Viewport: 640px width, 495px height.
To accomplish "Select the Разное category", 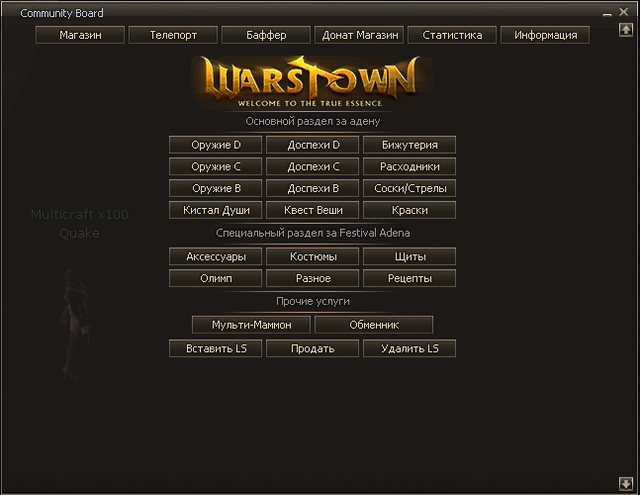I will pyautogui.click(x=313, y=278).
